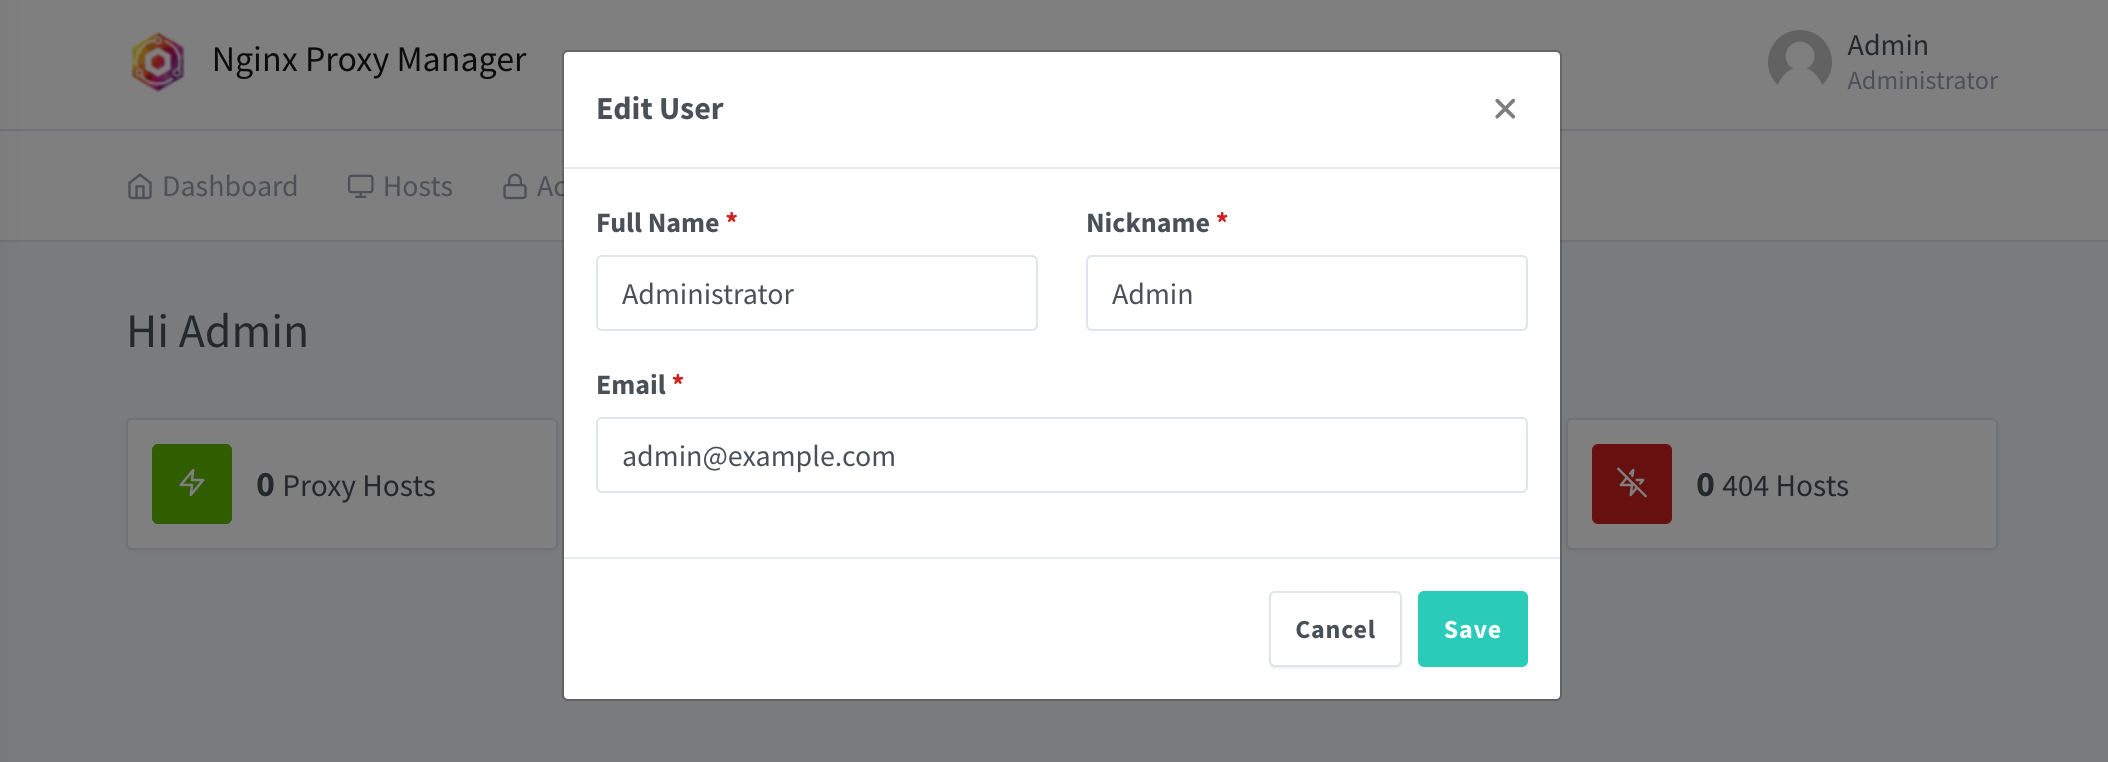The height and width of the screenshot is (762, 2108).
Task: Open the Admin account dropdown
Action: click(x=1883, y=62)
